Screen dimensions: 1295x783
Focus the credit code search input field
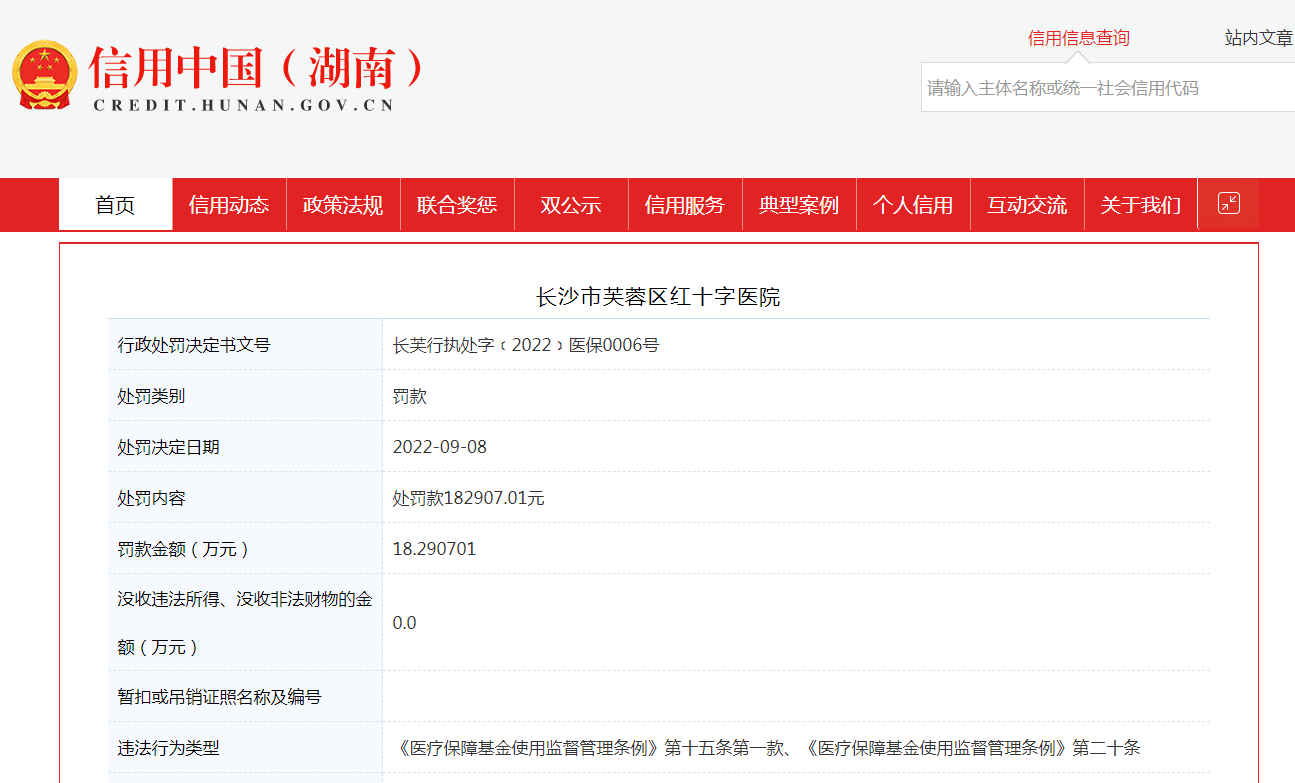coord(1100,88)
